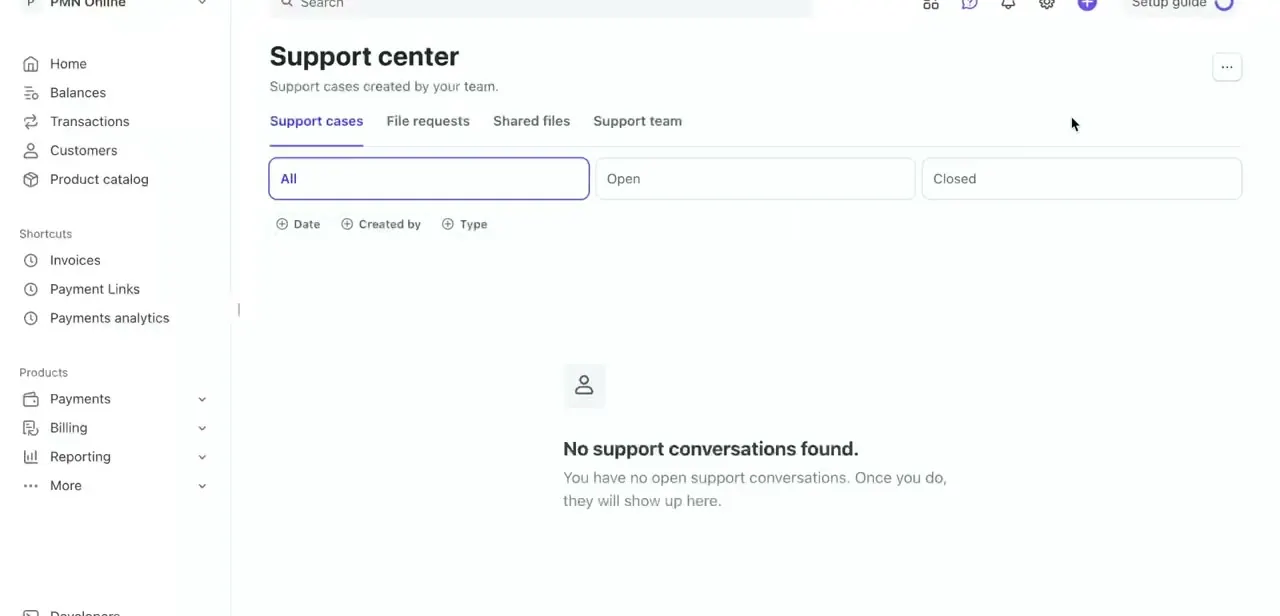Click the purple plus create icon
The height and width of the screenshot is (616, 1280).
1087,4
